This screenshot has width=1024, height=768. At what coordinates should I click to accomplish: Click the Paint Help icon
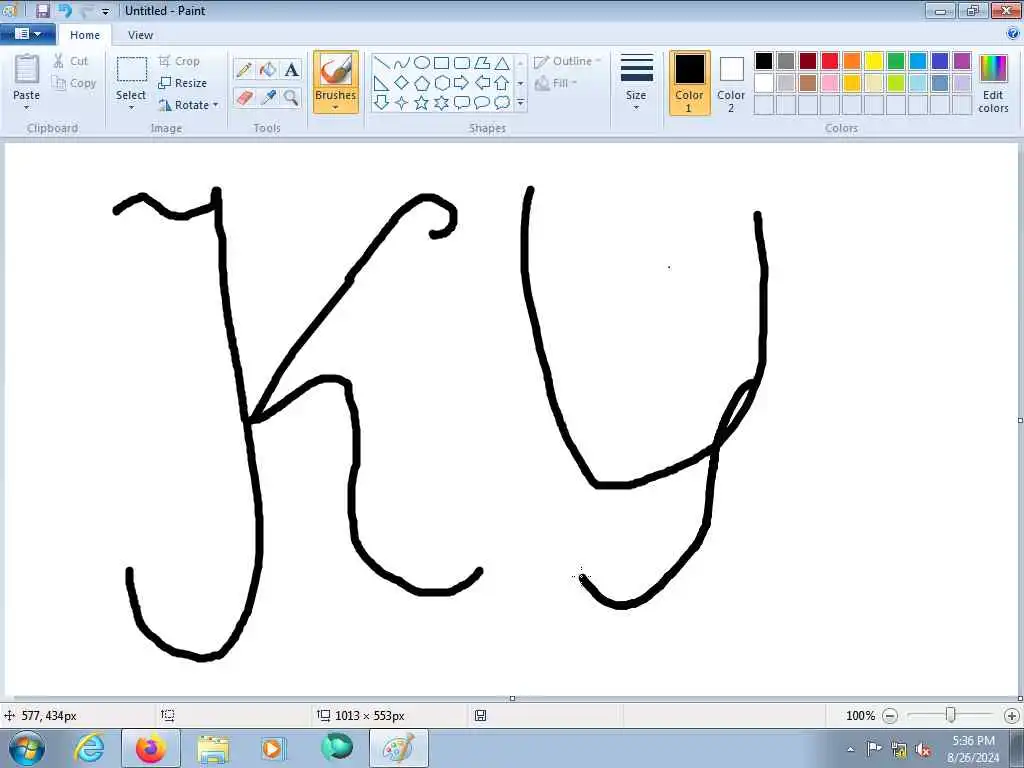[1014, 35]
